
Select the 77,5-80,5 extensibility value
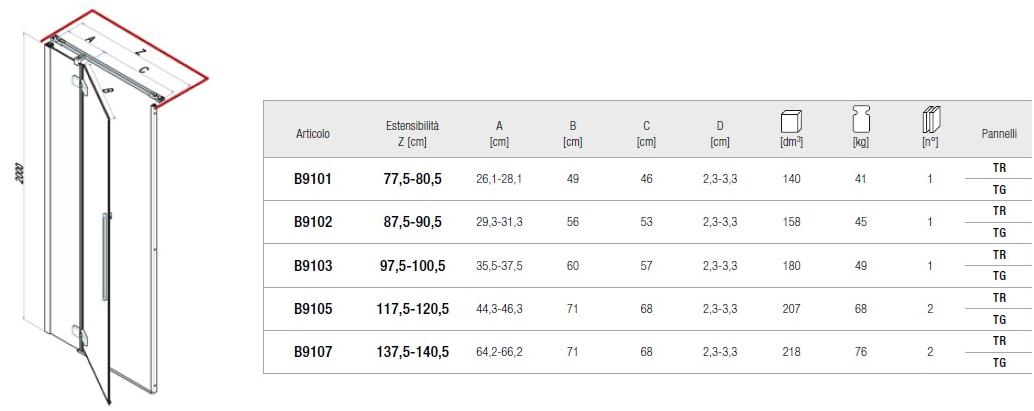click(412, 180)
